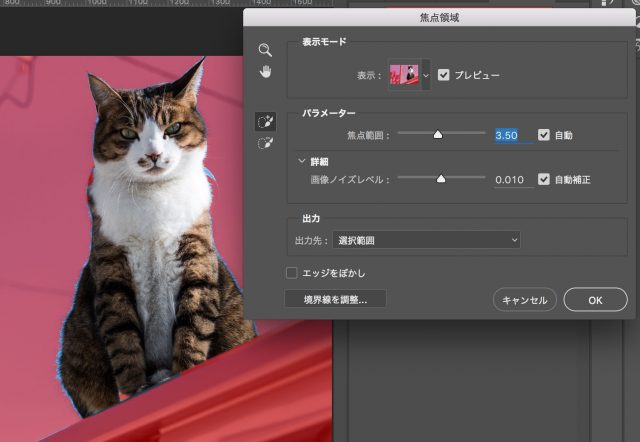Toggle the プレビュー checkbox
This screenshot has height=442, width=640.
(444, 75)
